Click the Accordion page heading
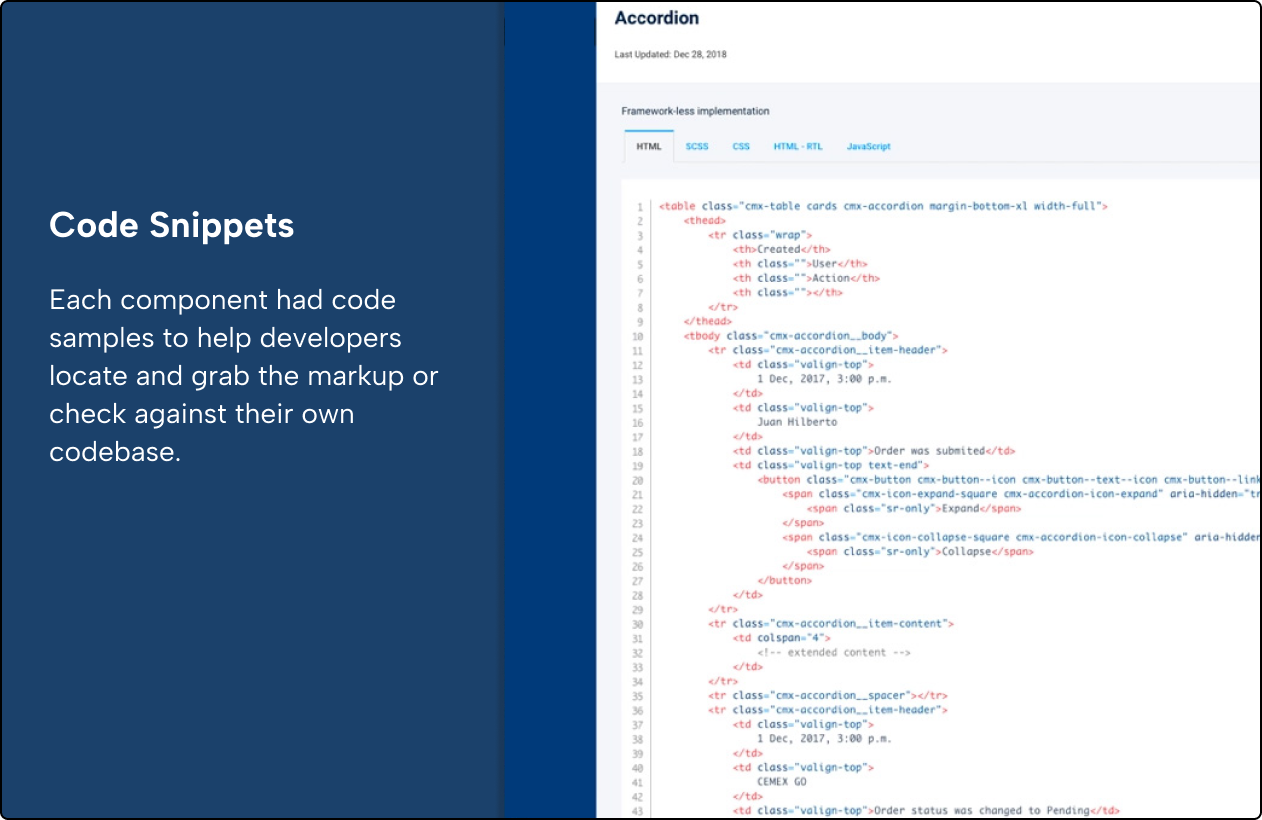 click(x=655, y=17)
